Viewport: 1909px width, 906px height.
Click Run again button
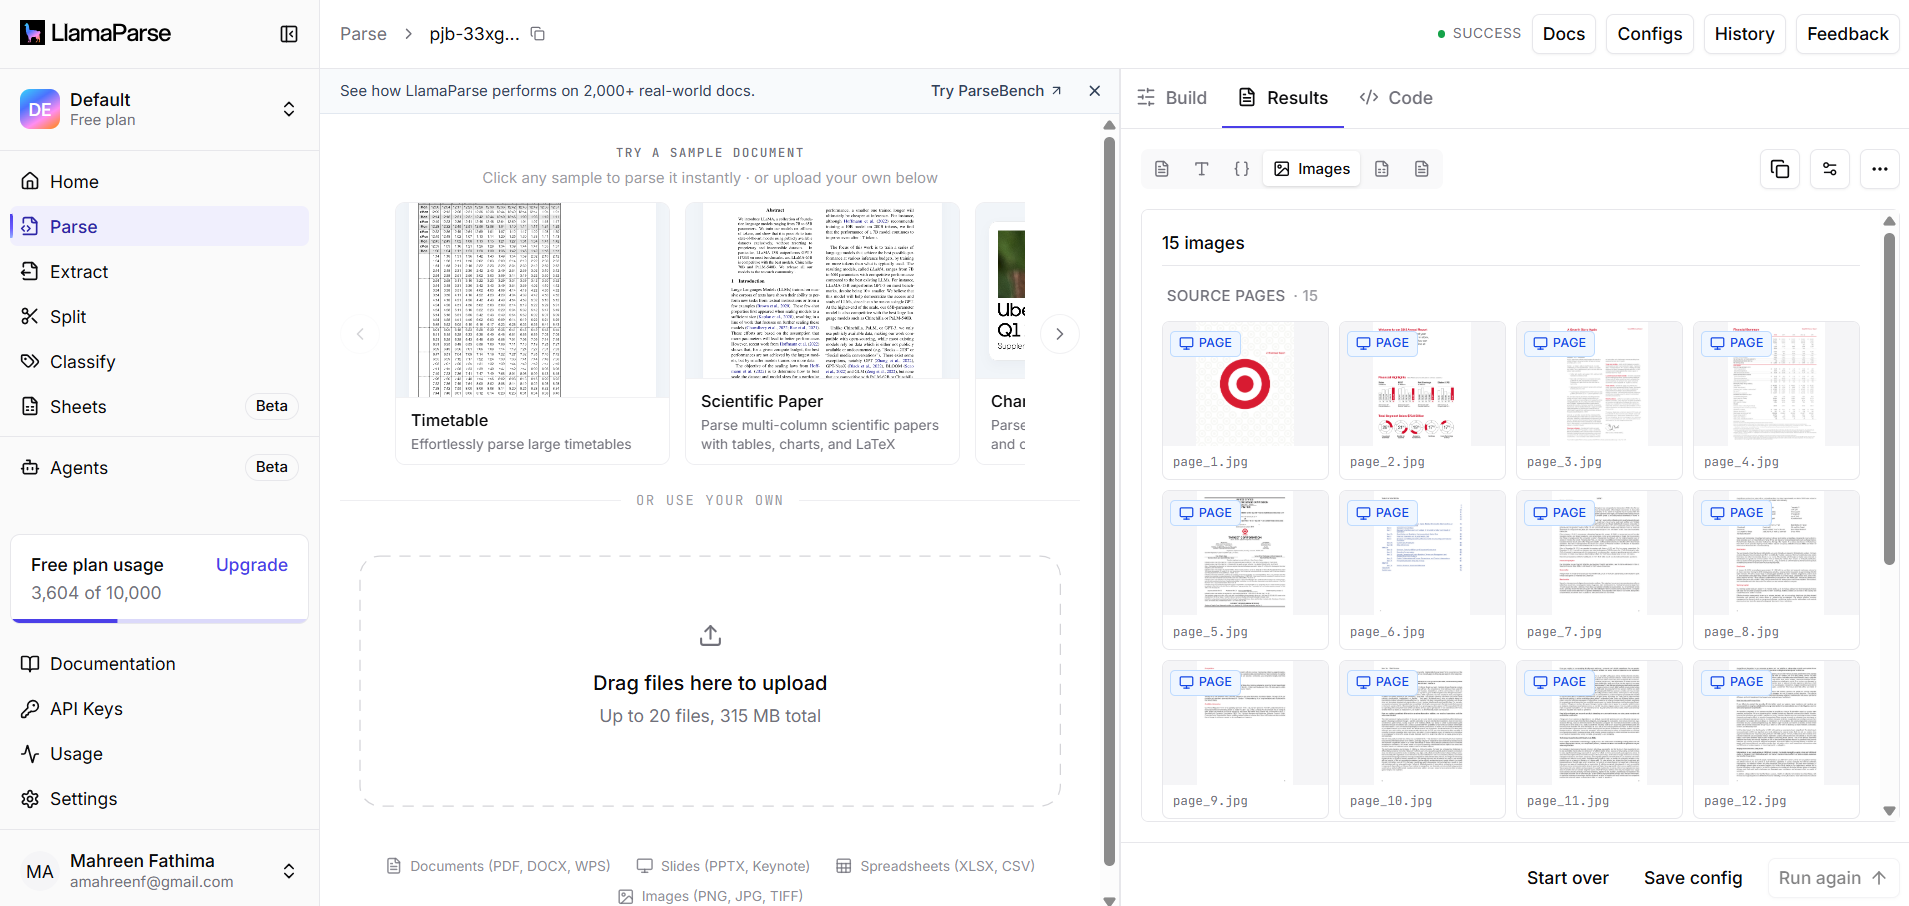(1832, 878)
